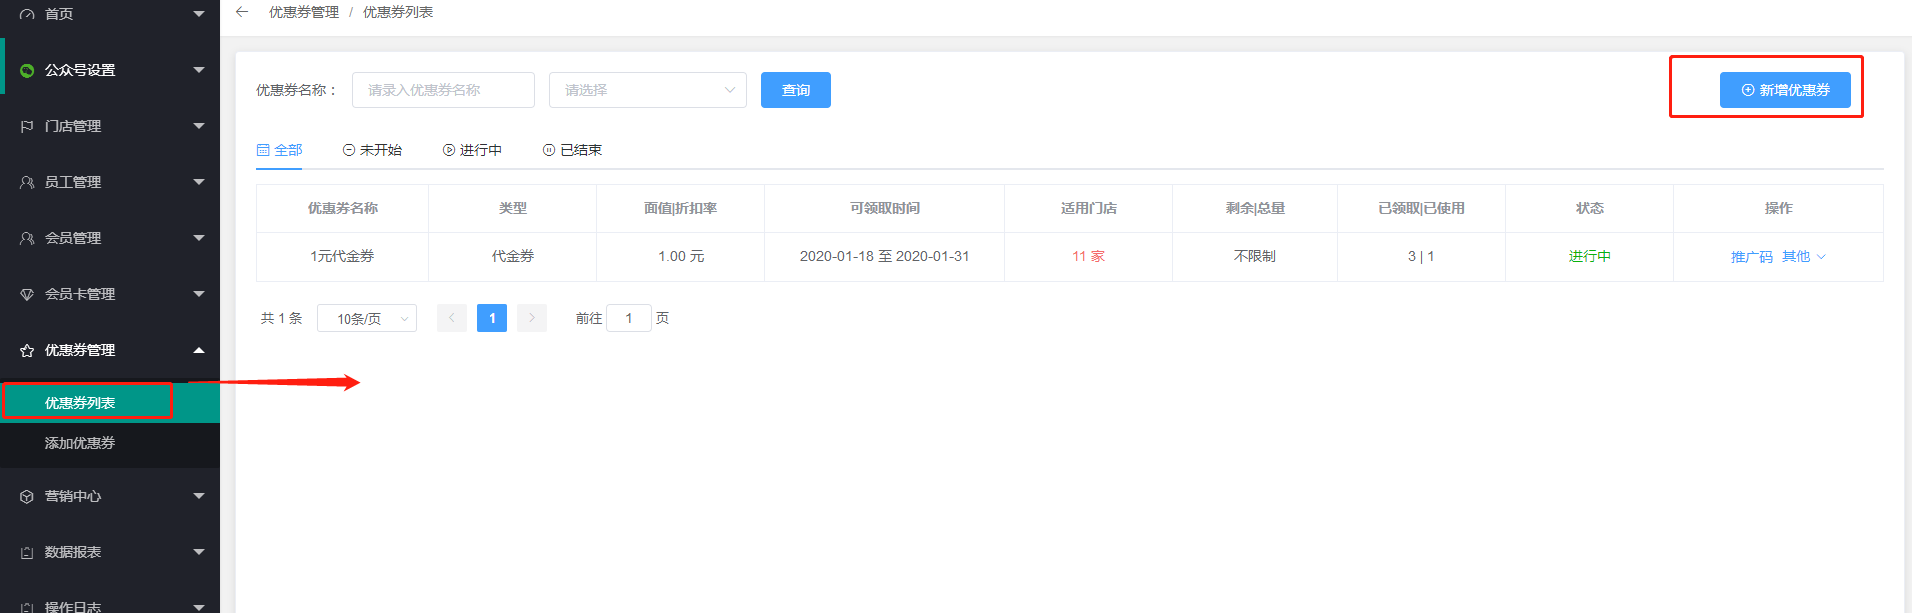Screen dimensions: 1912x613
Task: Select page 1 in pagination
Action: click(x=492, y=318)
